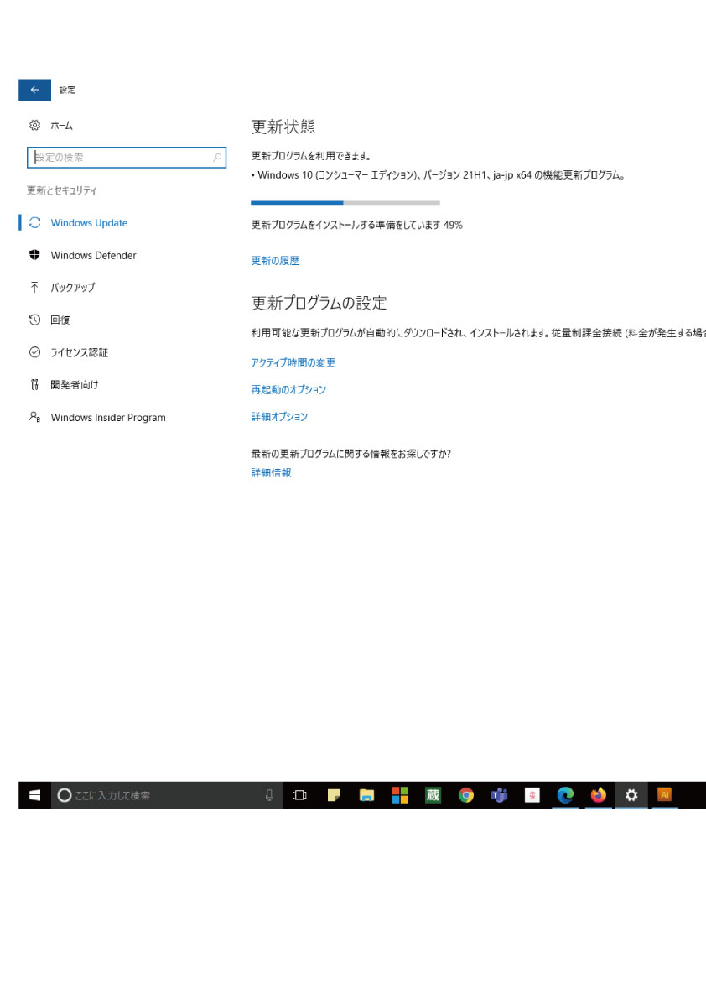
Task: Click the taskbar ここに入力して検索 box
Action: tap(166, 795)
